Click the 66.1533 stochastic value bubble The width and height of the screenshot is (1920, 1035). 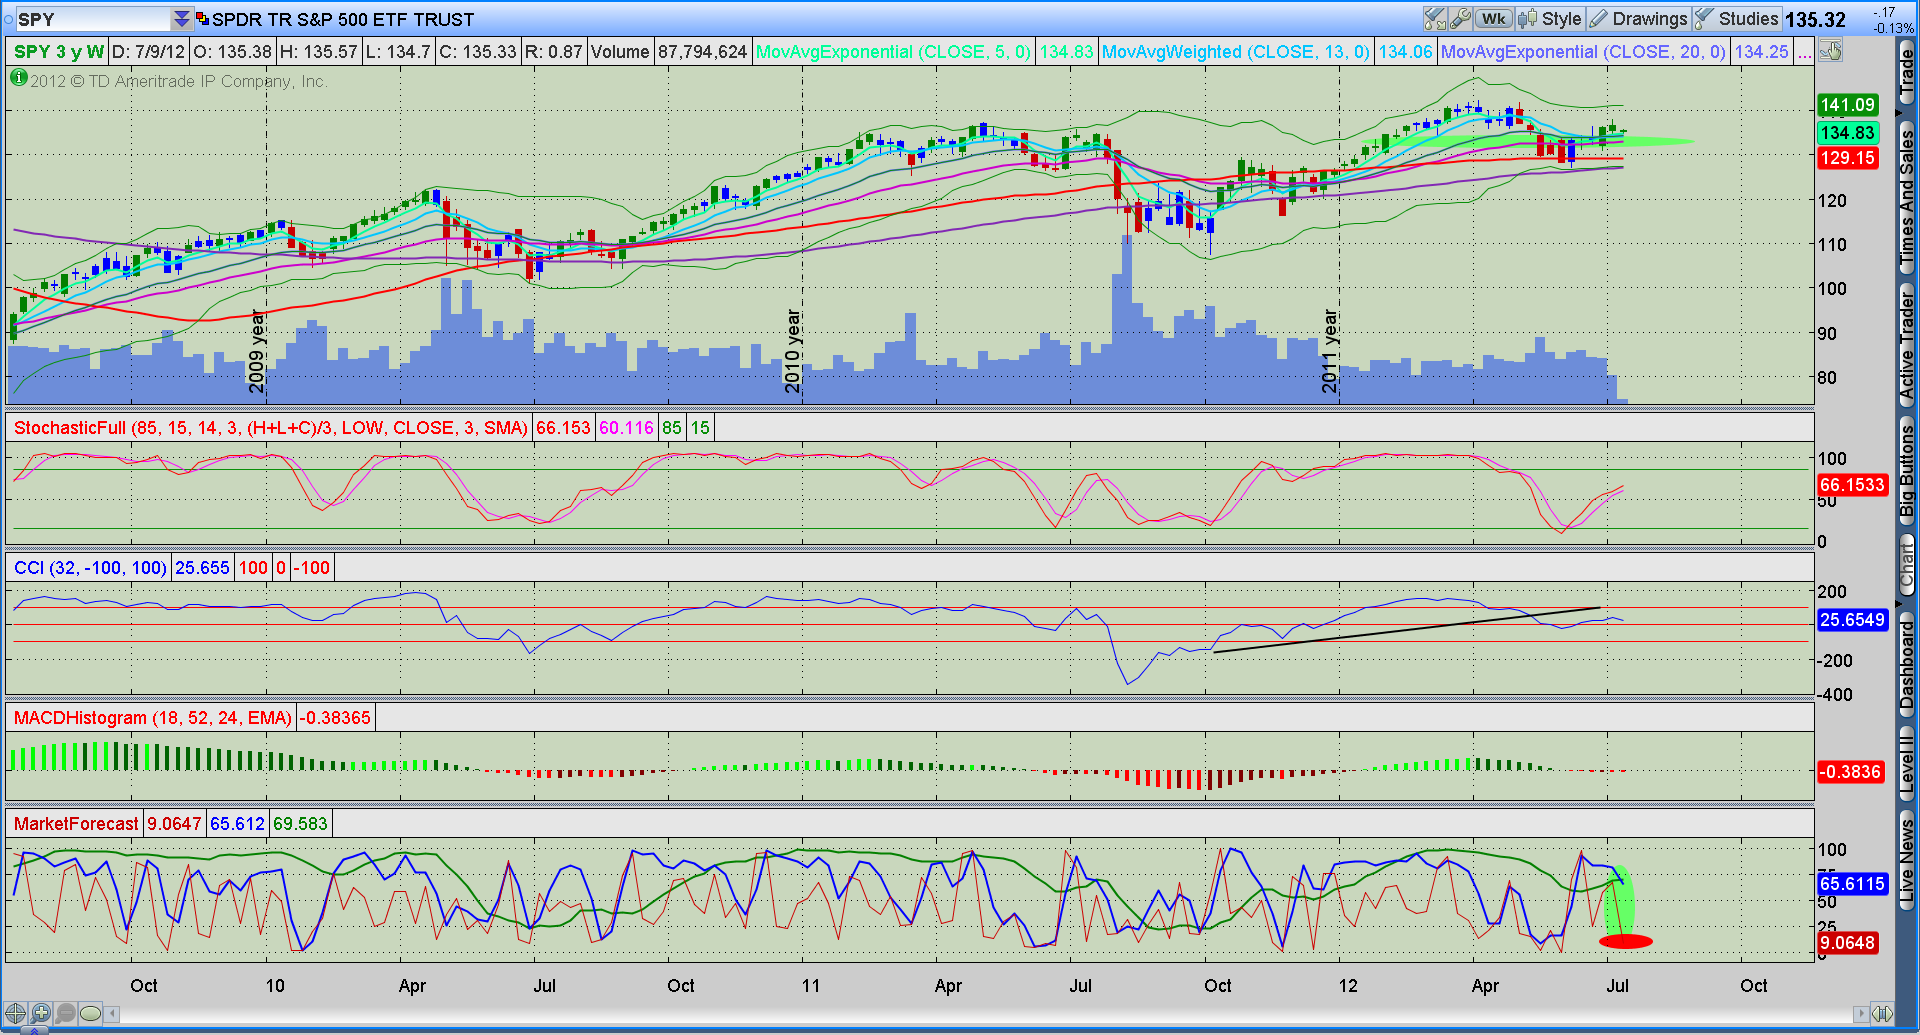point(1852,485)
